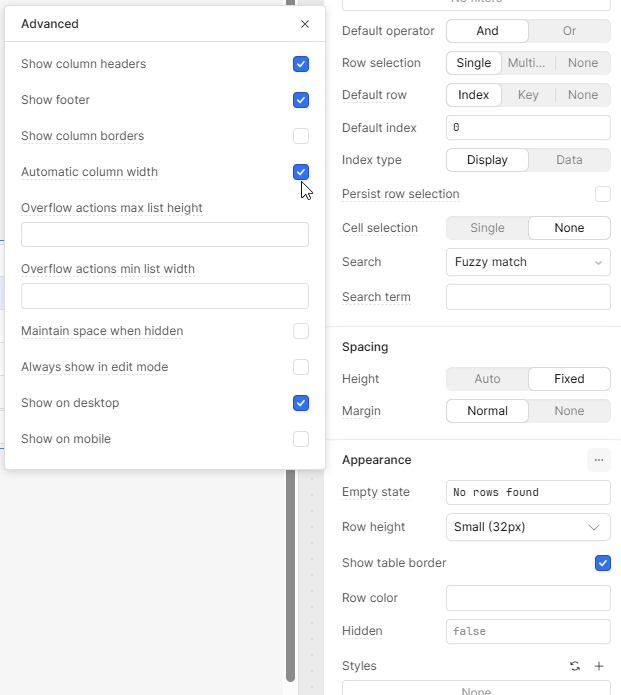
Task: Enable Show column borders checkbox
Action: click(301, 136)
